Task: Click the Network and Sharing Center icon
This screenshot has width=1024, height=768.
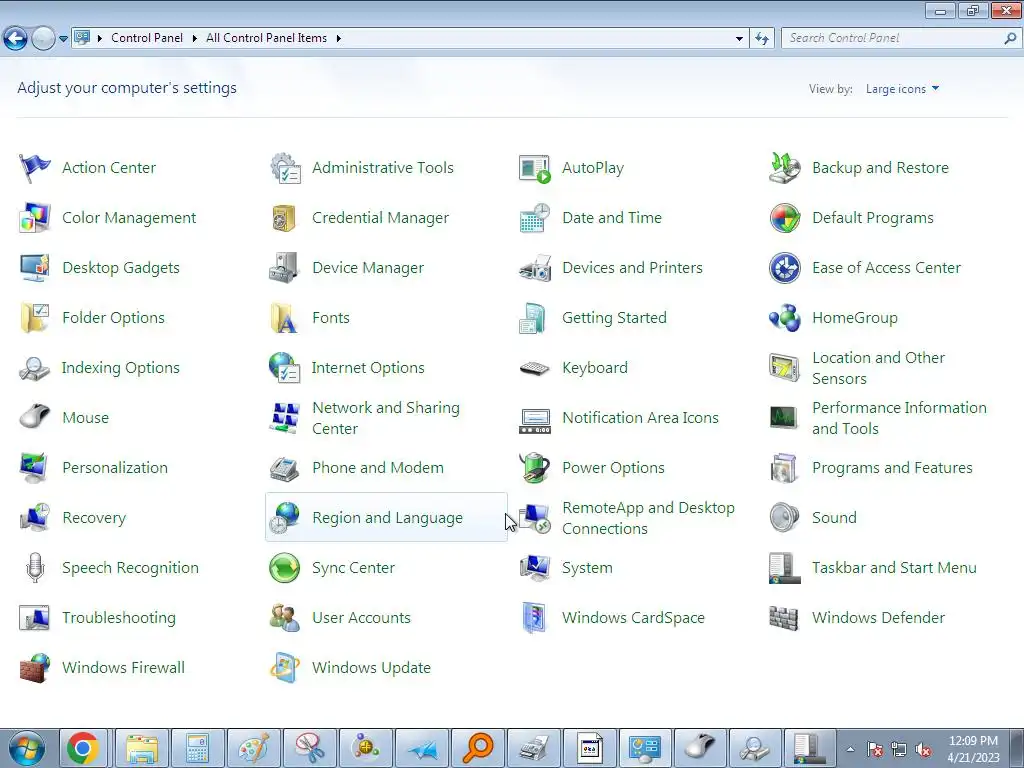Action: (x=285, y=418)
